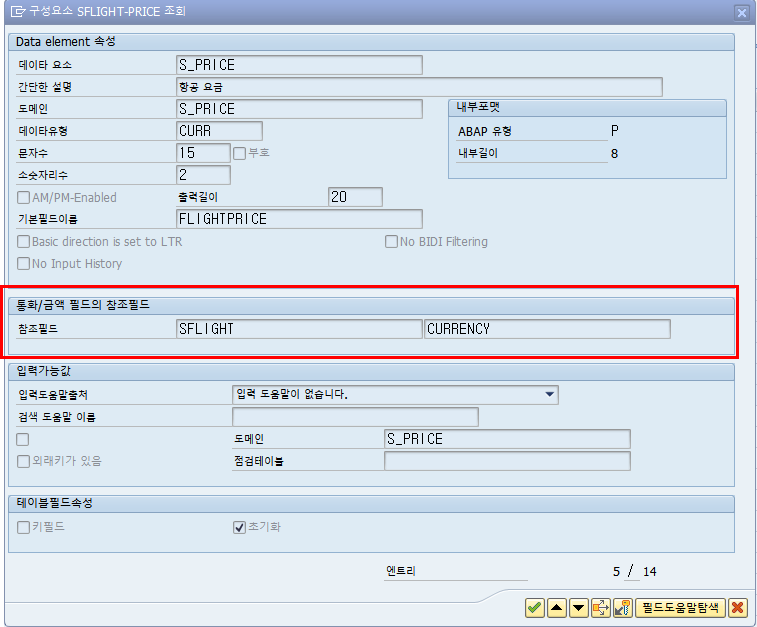The height and width of the screenshot is (627, 757).
Task: Click the empty 점검테이블 field
Action: click(507, 461)
